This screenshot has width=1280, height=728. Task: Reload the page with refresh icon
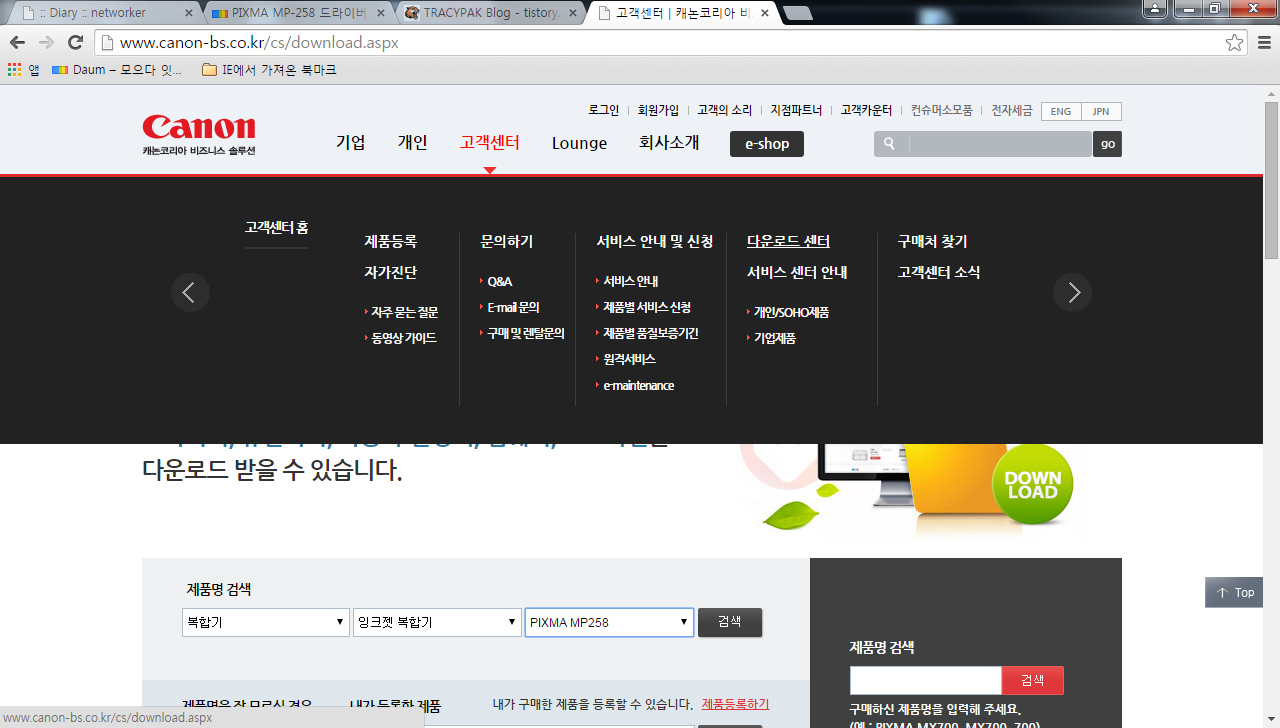(75, 42)
